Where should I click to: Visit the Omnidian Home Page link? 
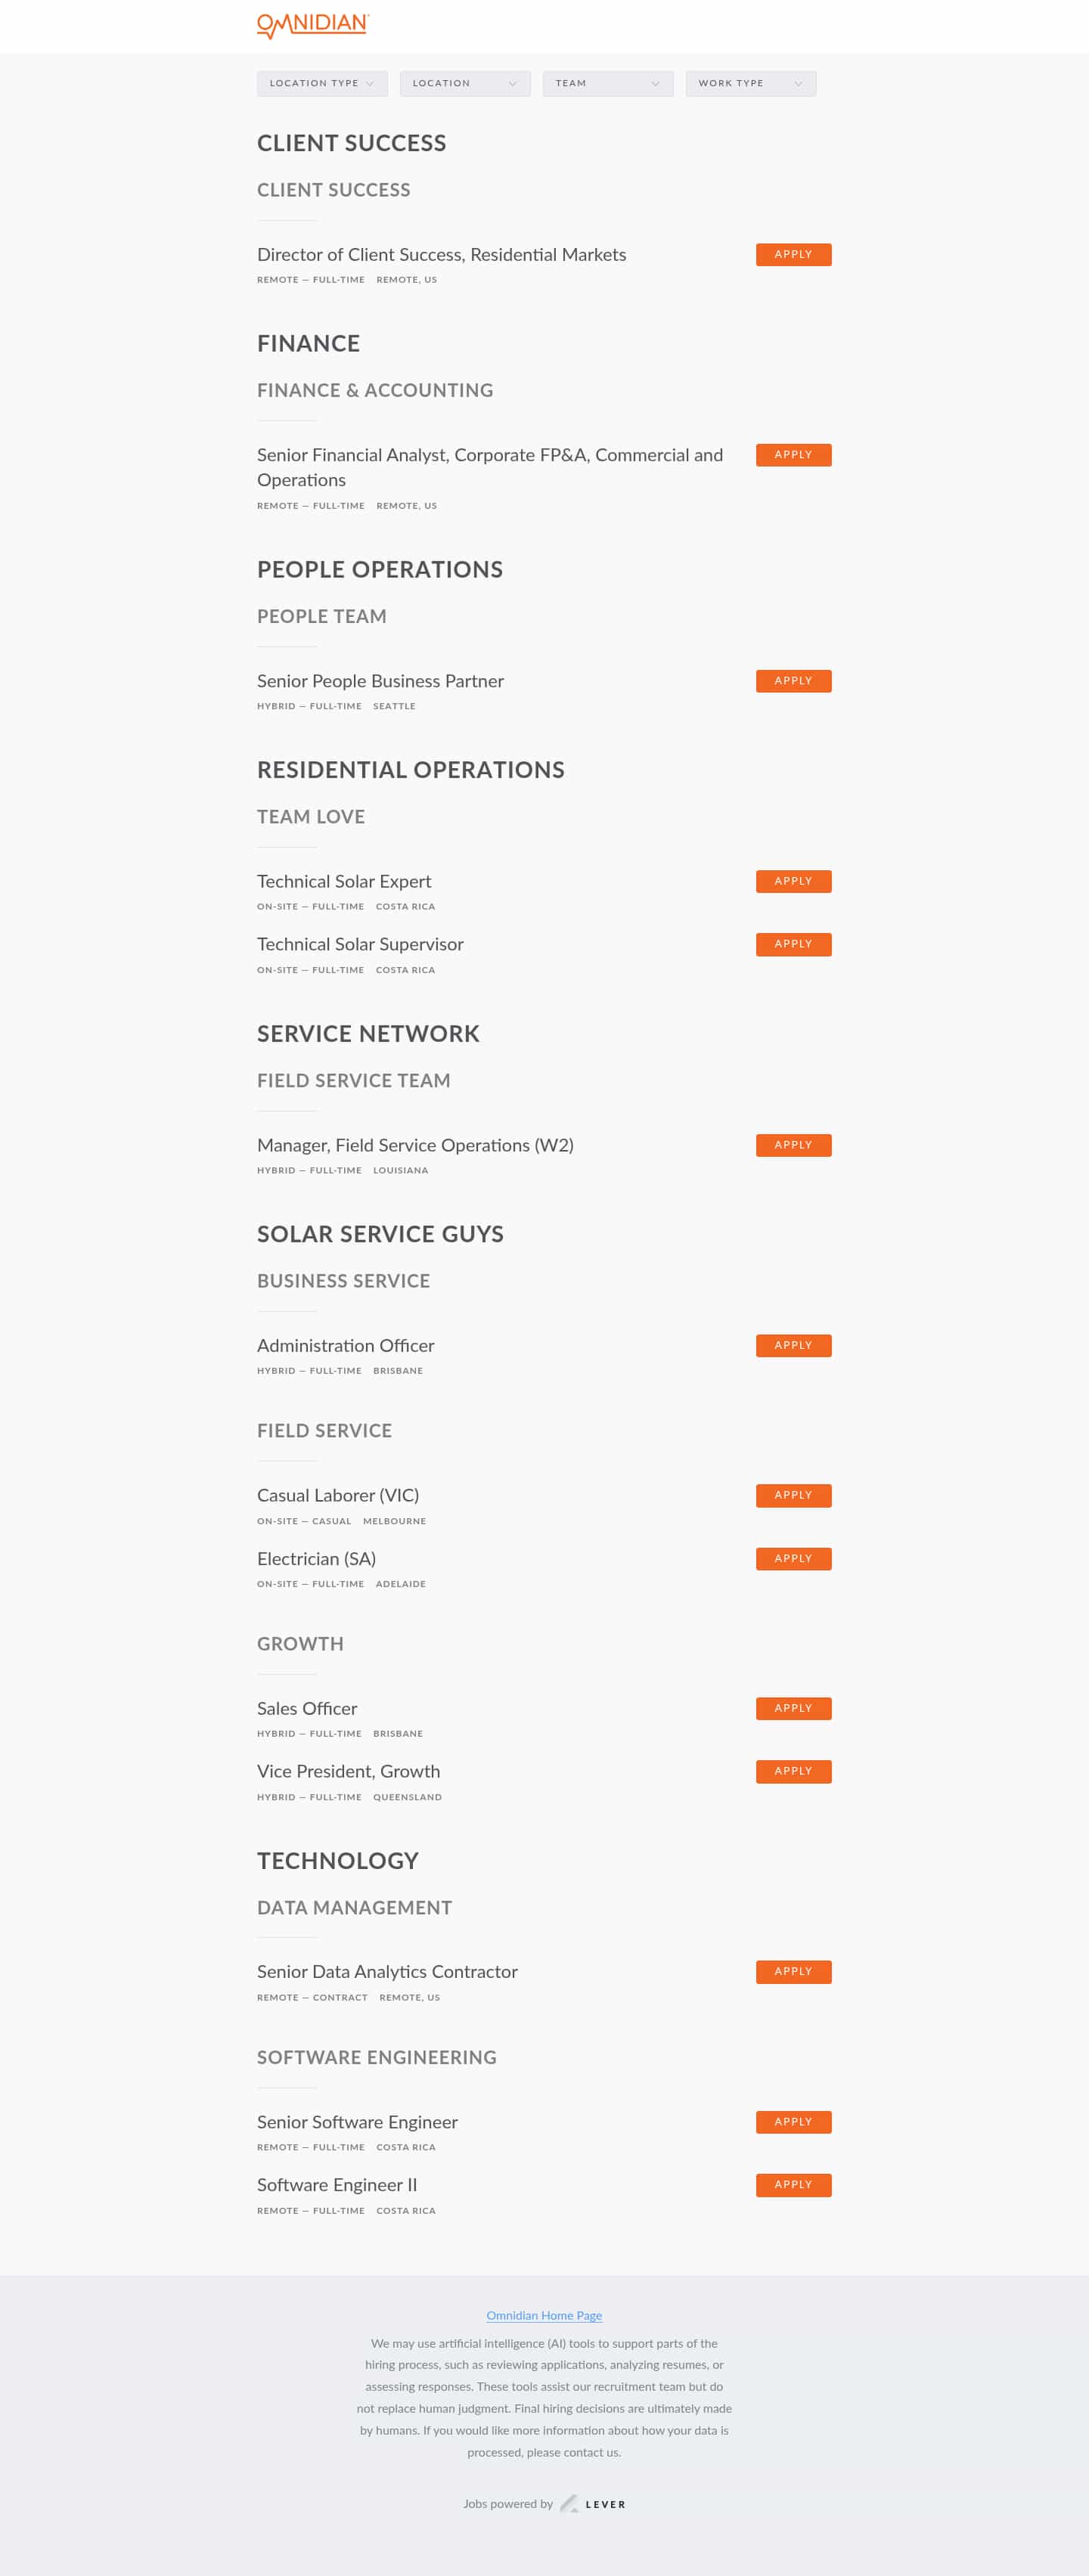click(x=544, y=2315)
